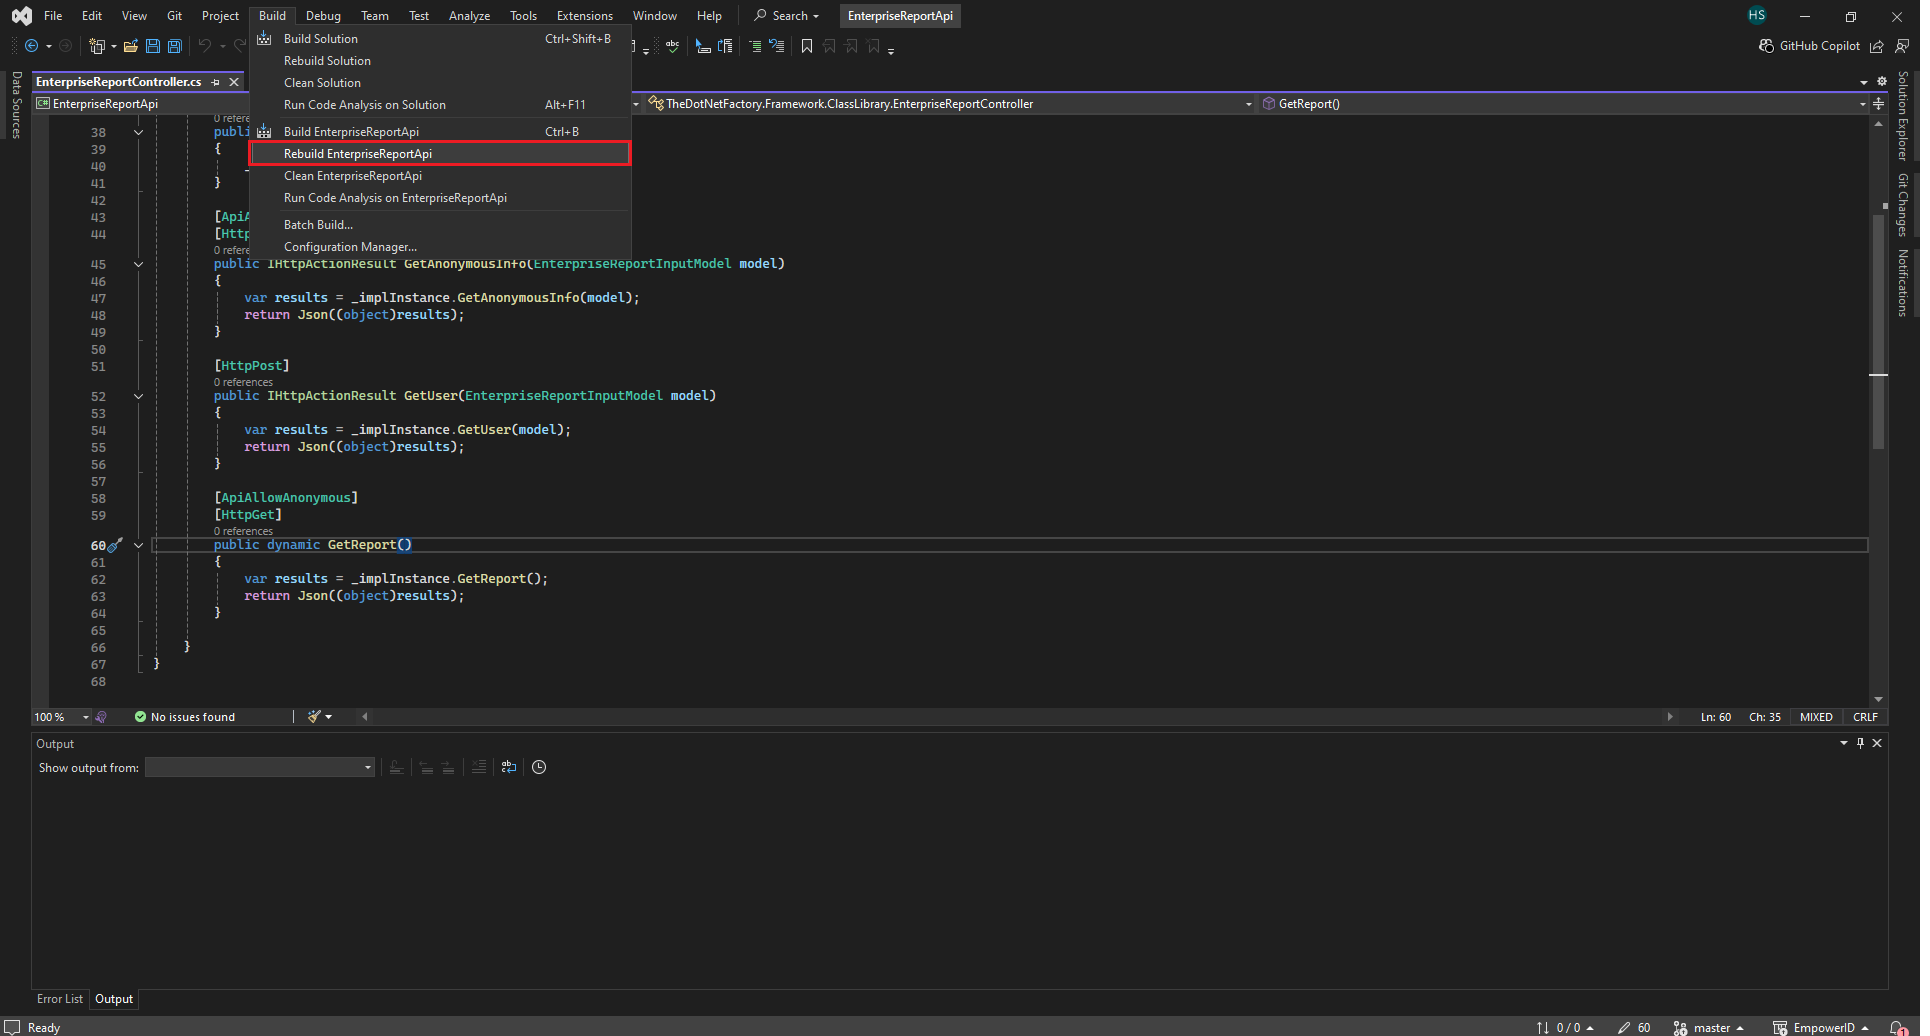Click the screwdriver quick actions icon line 60

tap(116, 545)
